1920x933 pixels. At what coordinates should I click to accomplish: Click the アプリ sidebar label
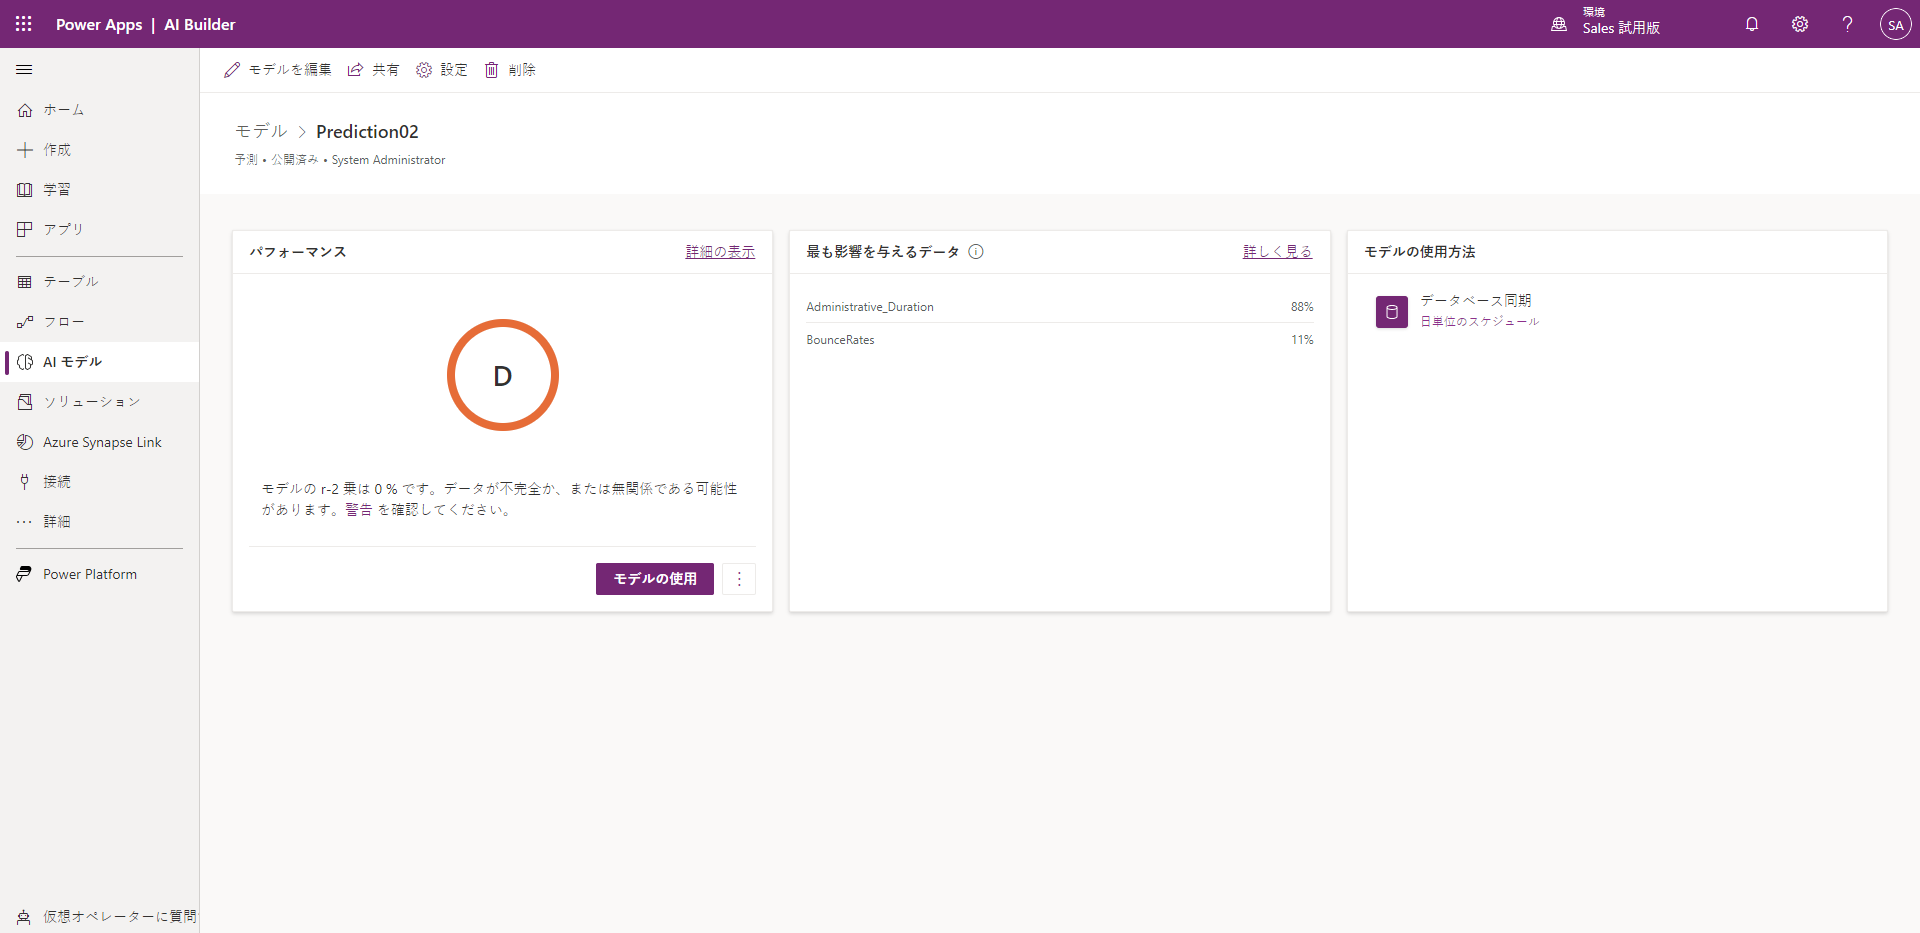coord(64,230)
